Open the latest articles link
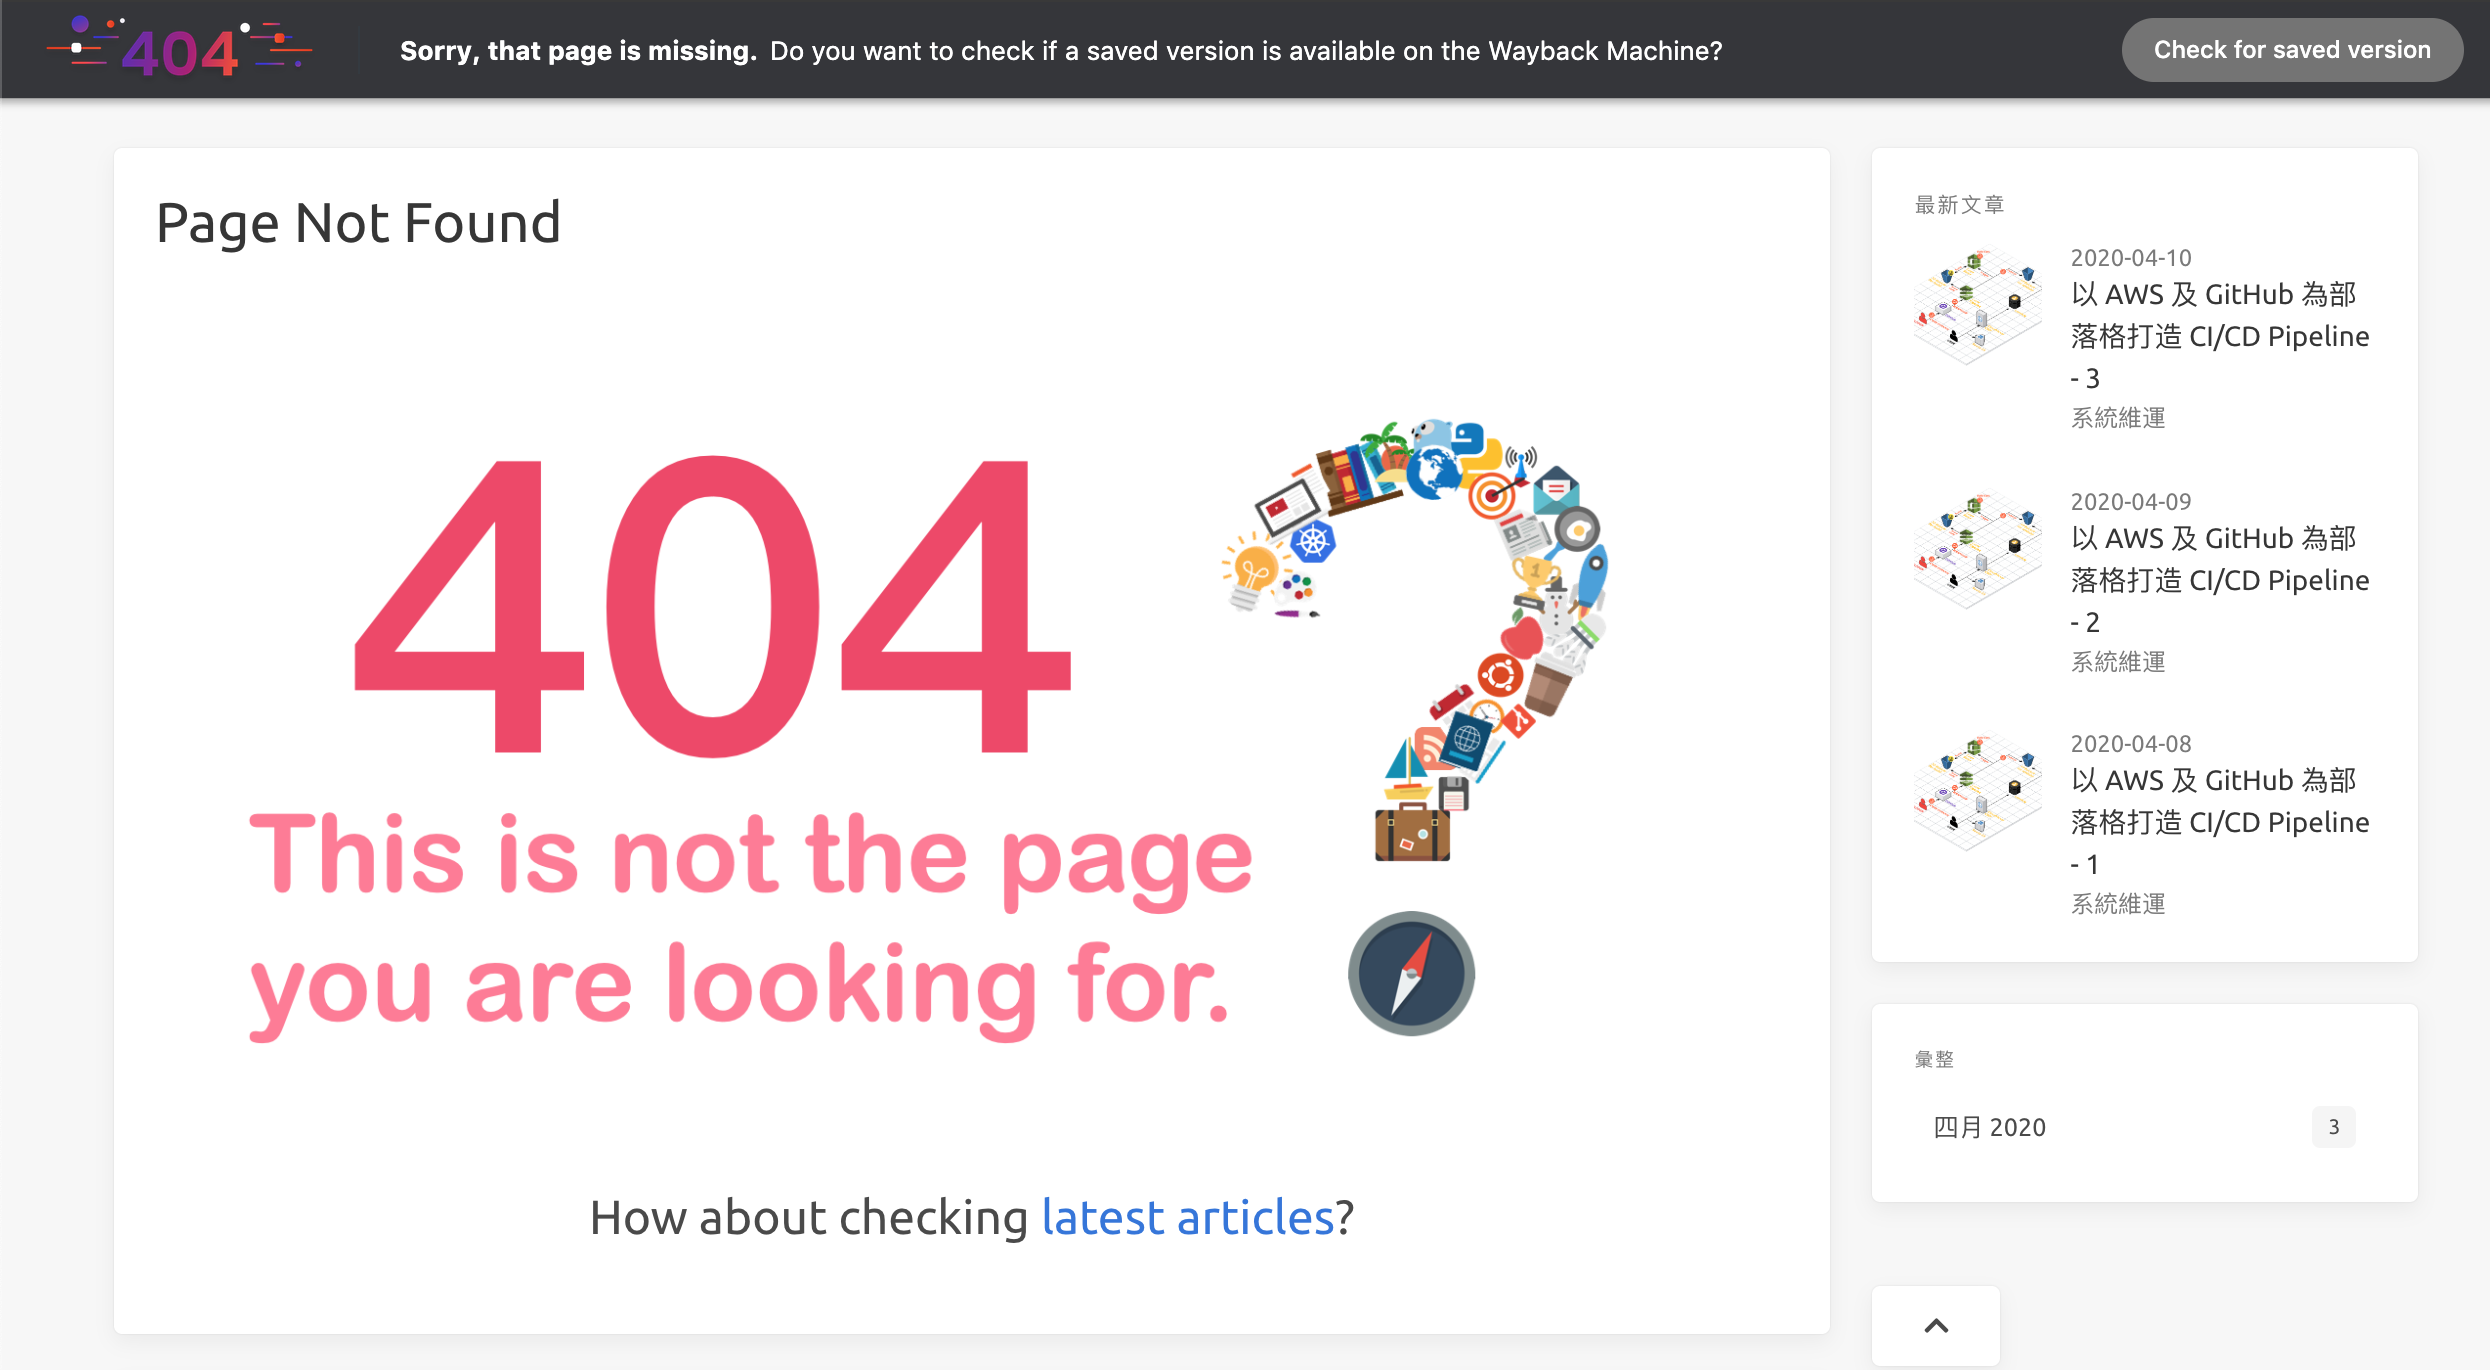Viewport: 2490px width, 1370px height. point(1188,1217)
